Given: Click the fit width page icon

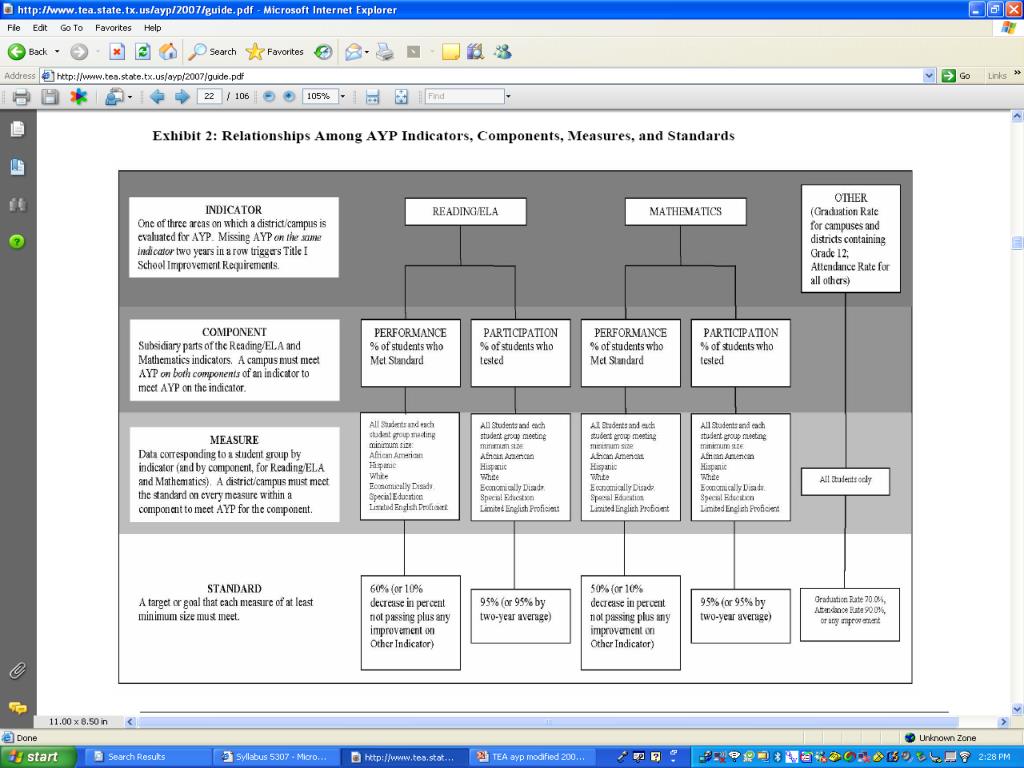Looking at the screenshot, I should pyautogui.click(x=372, y=97).
